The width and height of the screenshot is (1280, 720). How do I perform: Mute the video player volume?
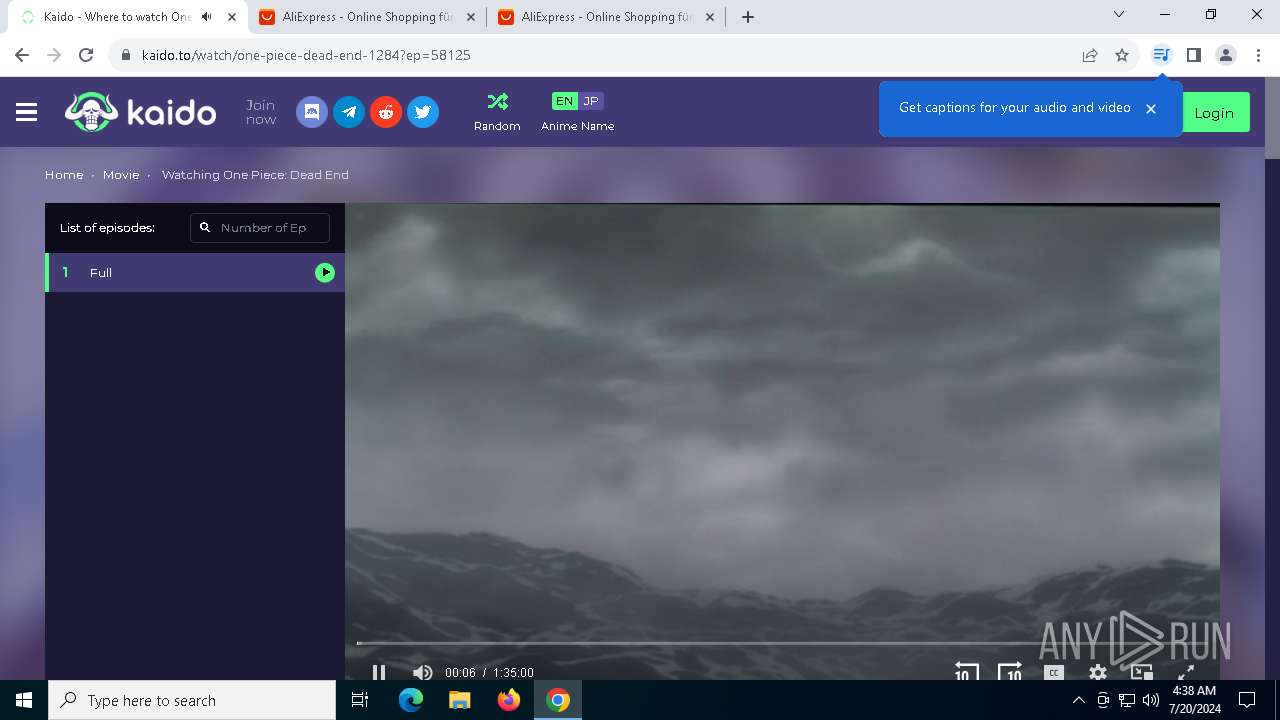[x=423, y=673]
